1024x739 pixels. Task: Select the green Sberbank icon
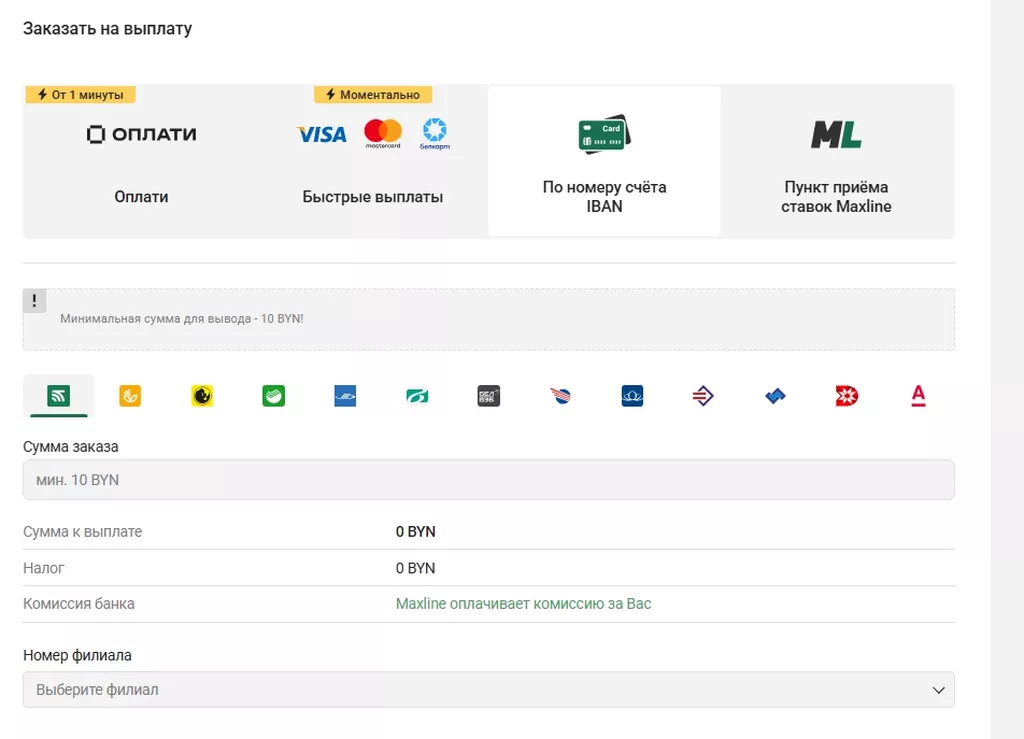(x=273, y=396)
